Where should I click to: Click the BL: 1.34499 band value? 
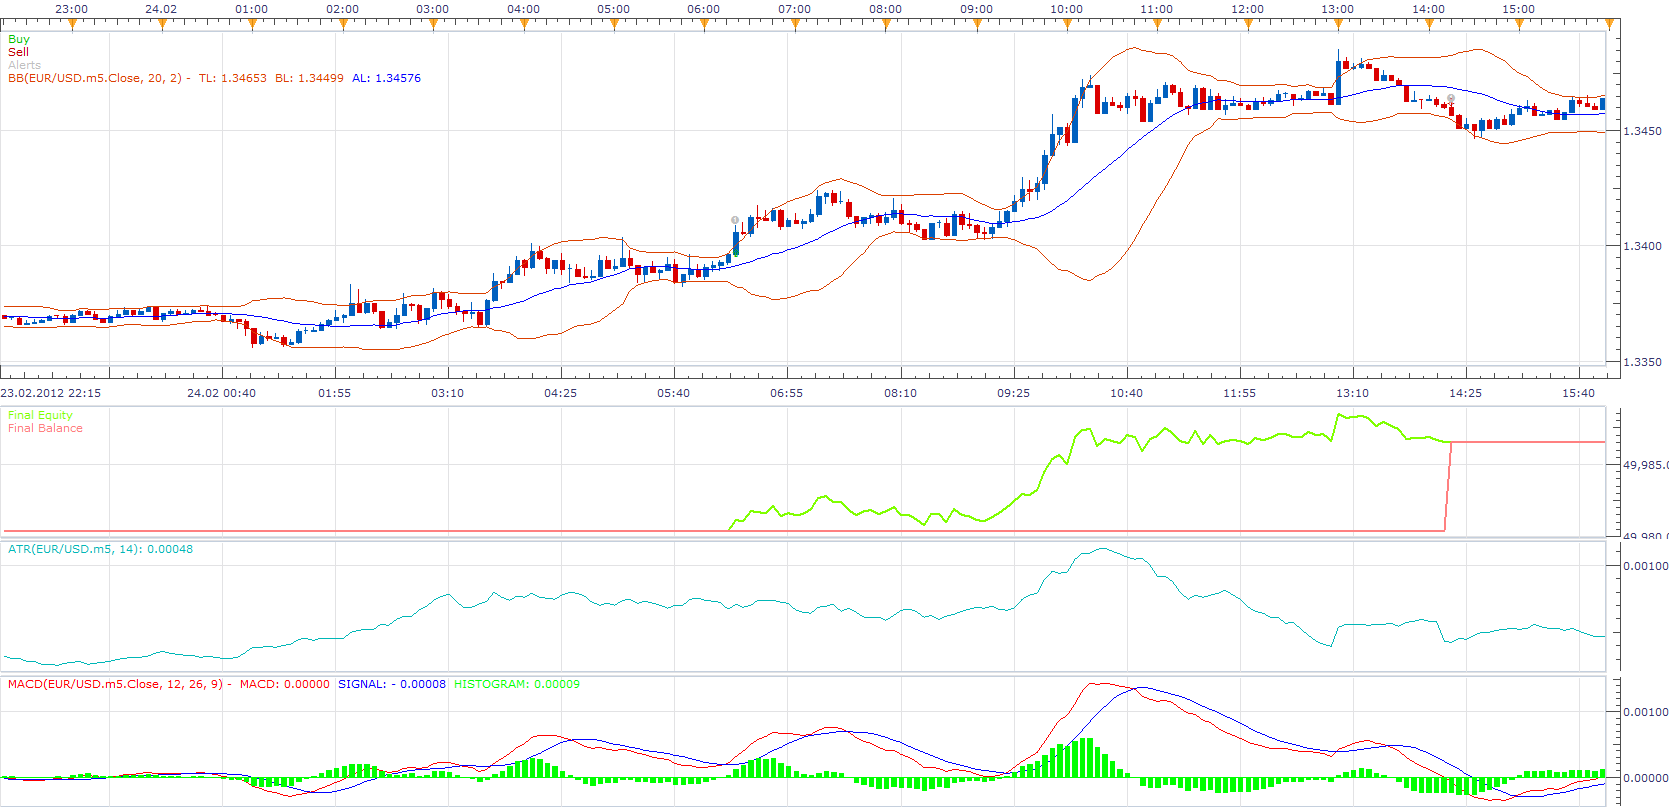coord(309,78)
